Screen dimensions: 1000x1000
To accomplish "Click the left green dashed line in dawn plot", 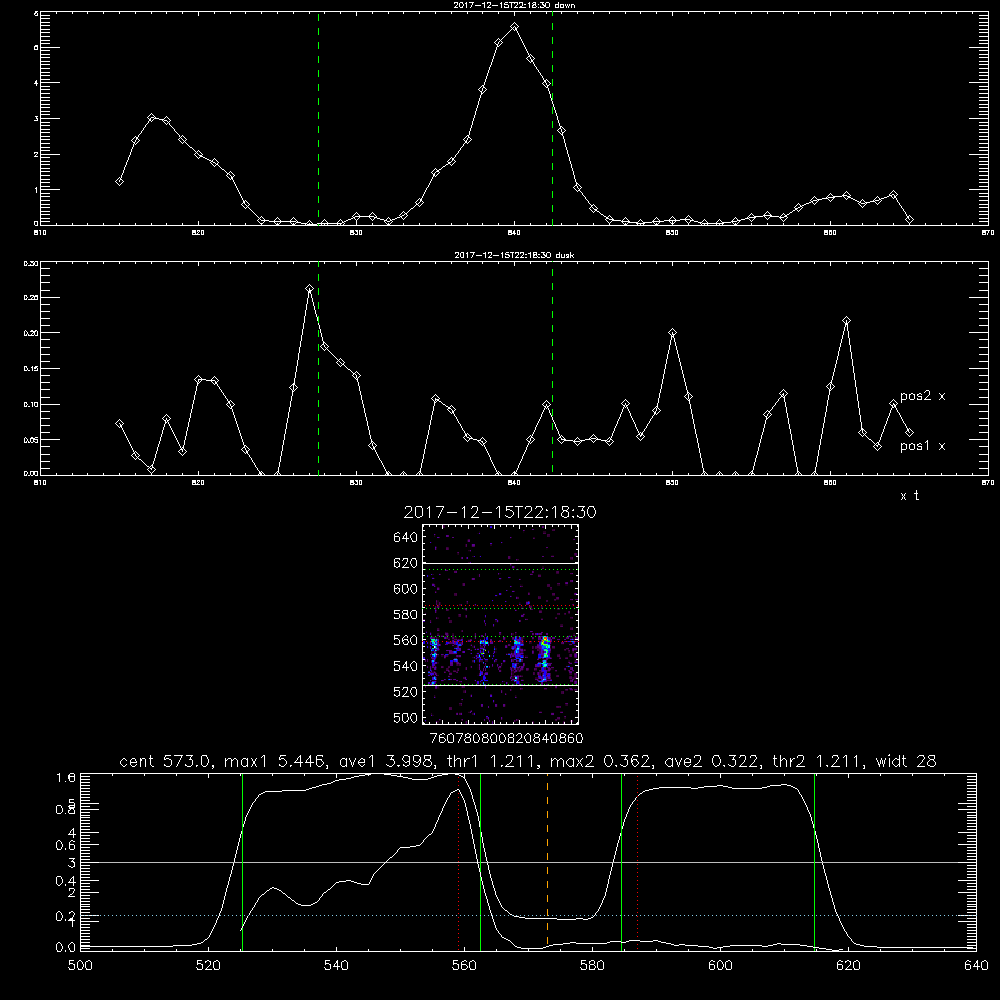I will point(318,118).
